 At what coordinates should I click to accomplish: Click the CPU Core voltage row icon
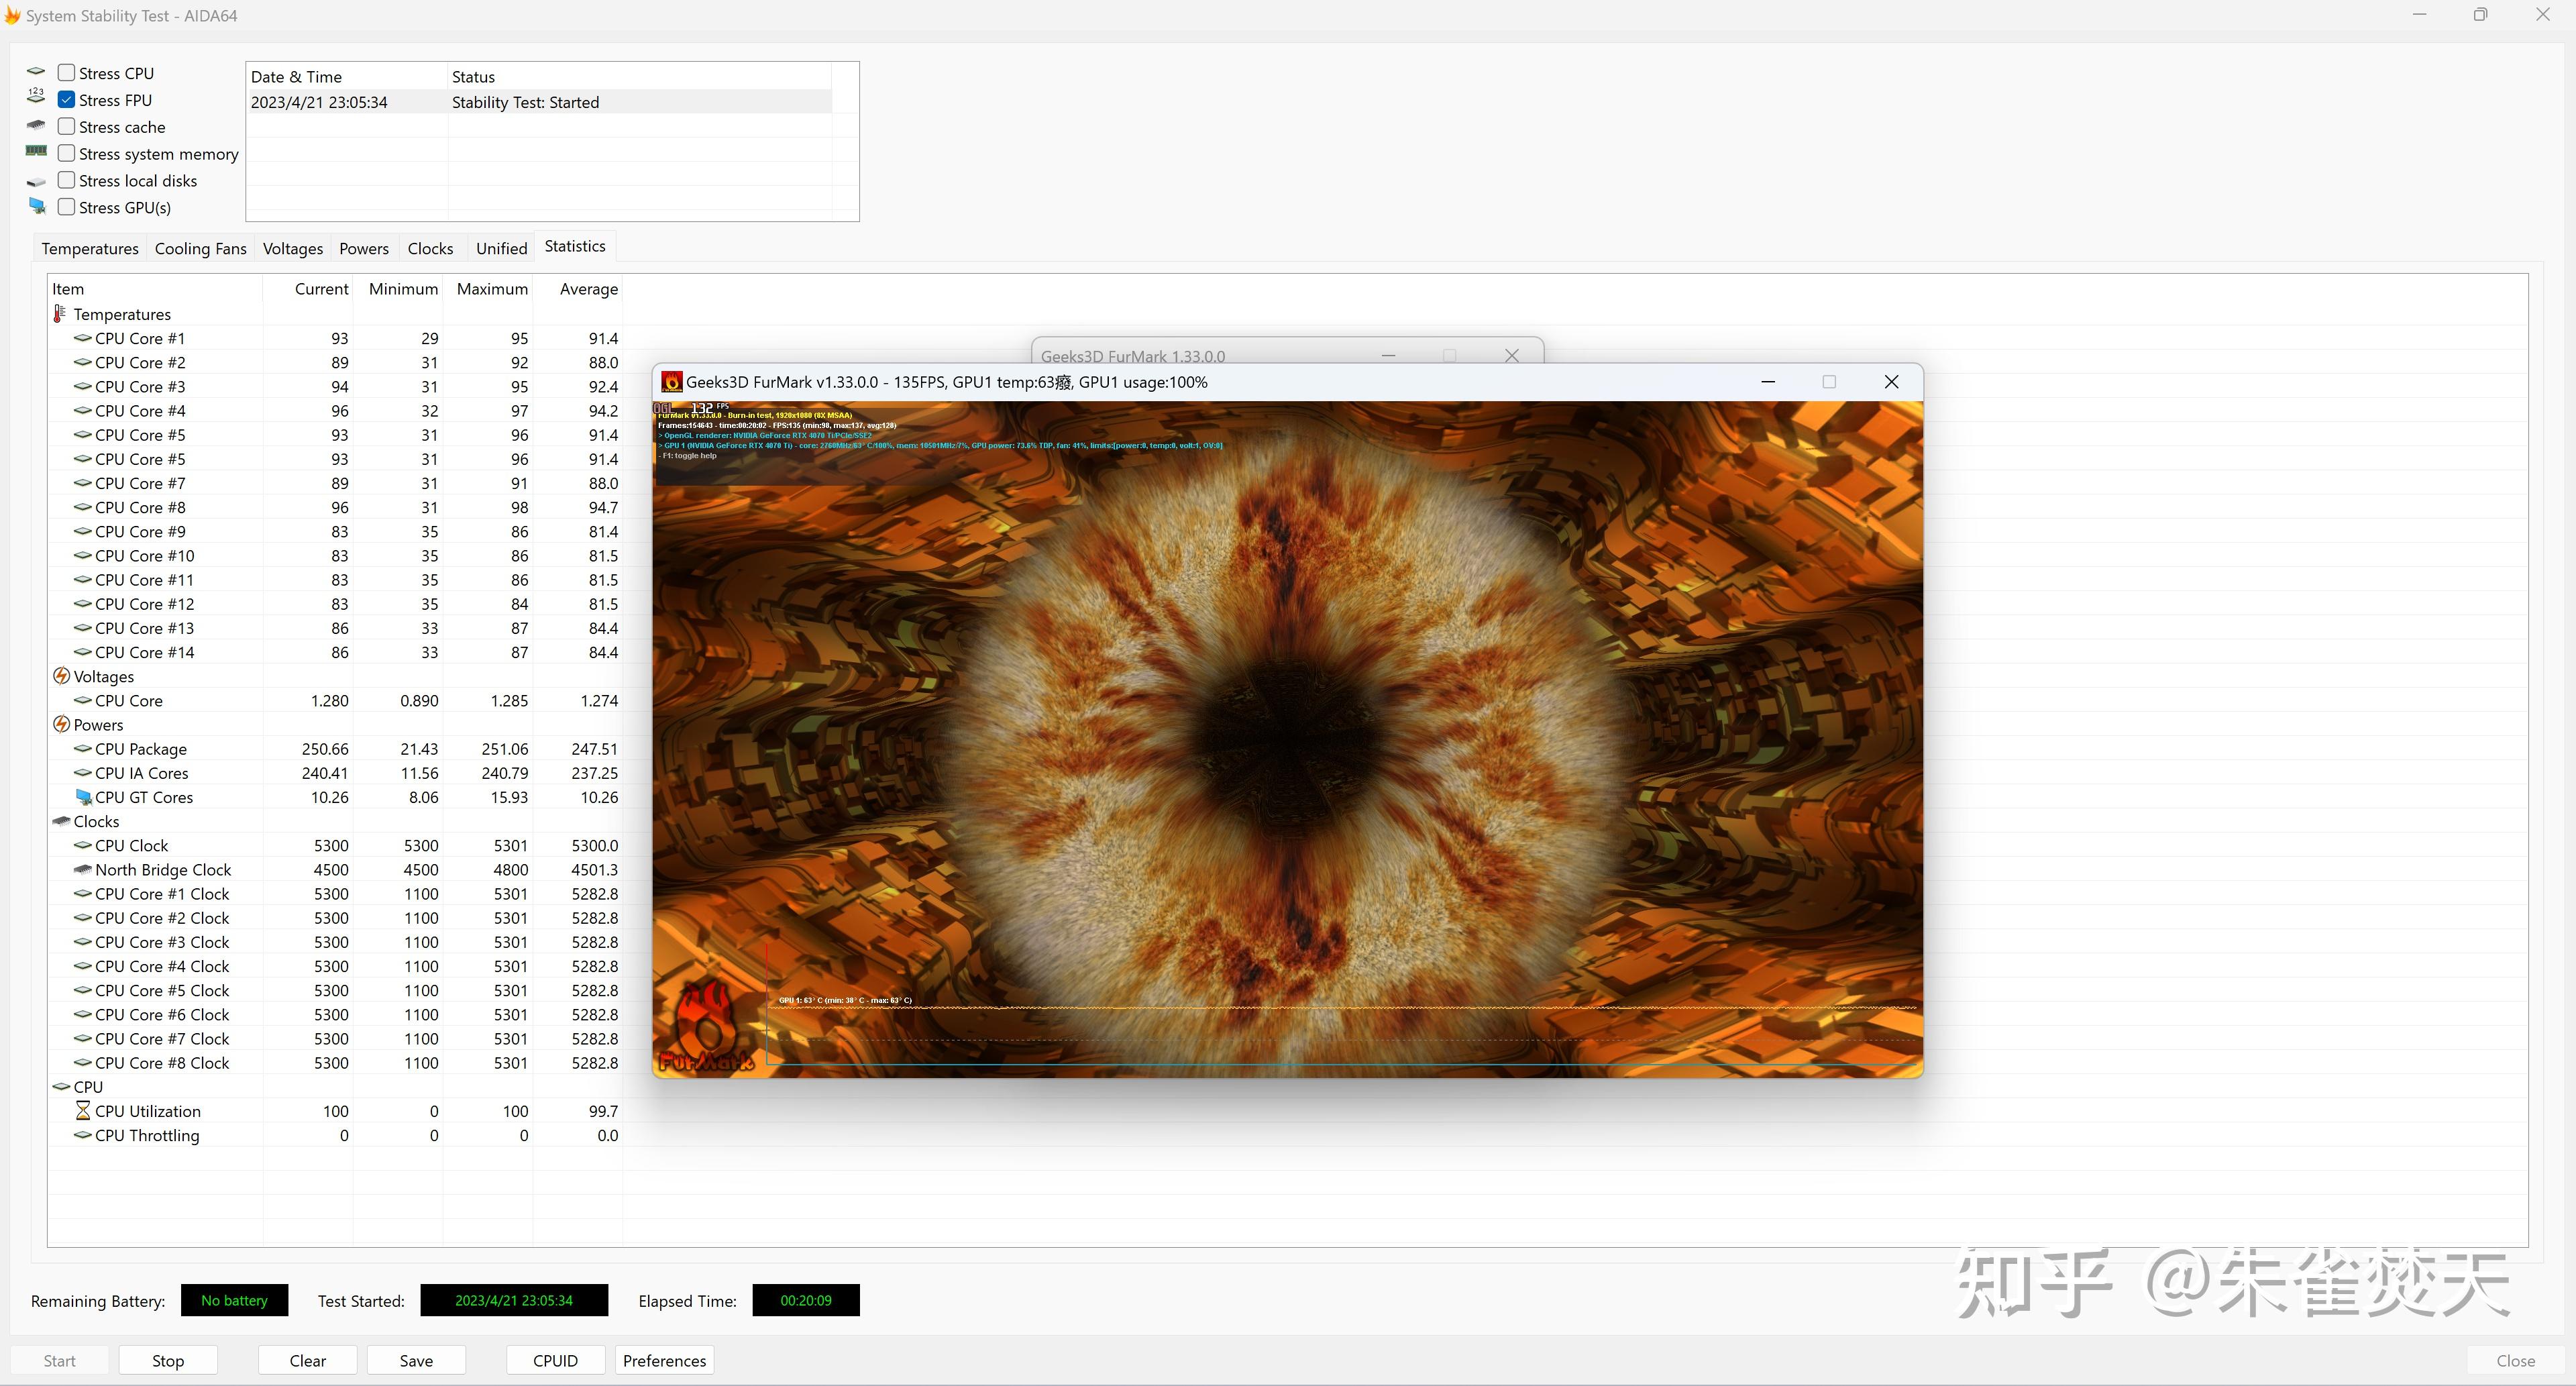click(x=83, y=701)
